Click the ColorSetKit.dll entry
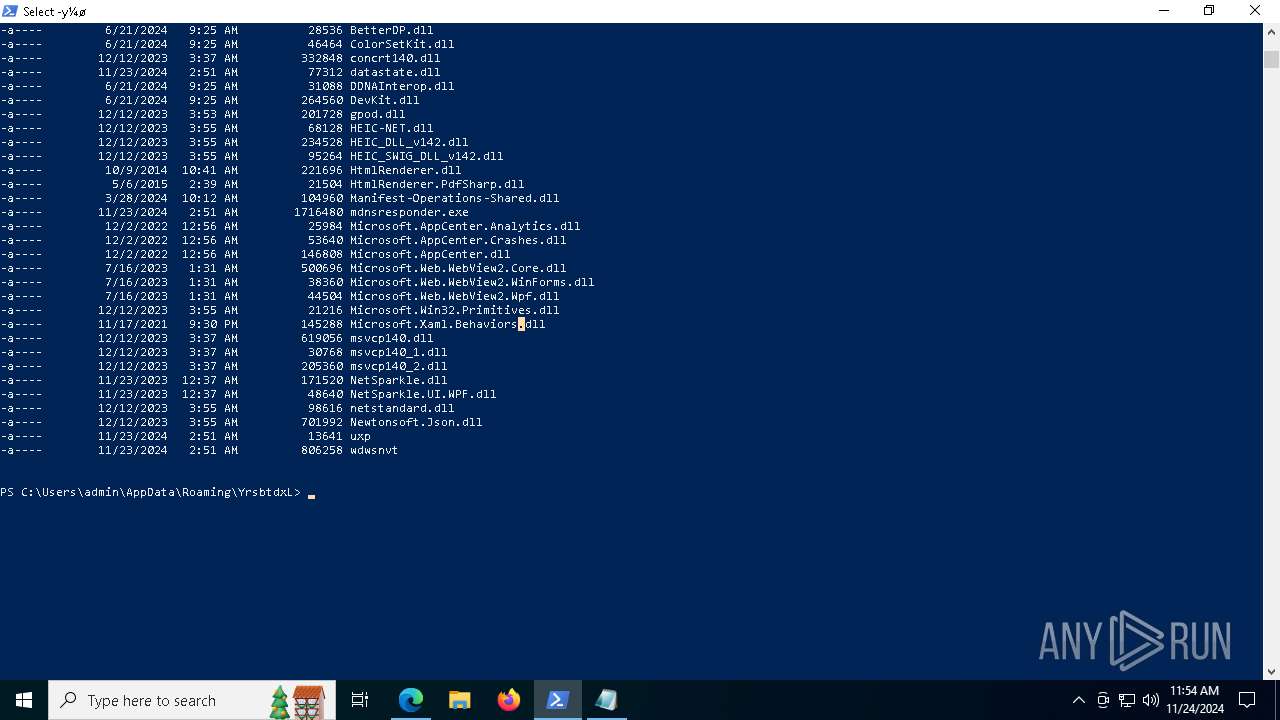This screenshot has width=1280, height=720. click(402, 44)
